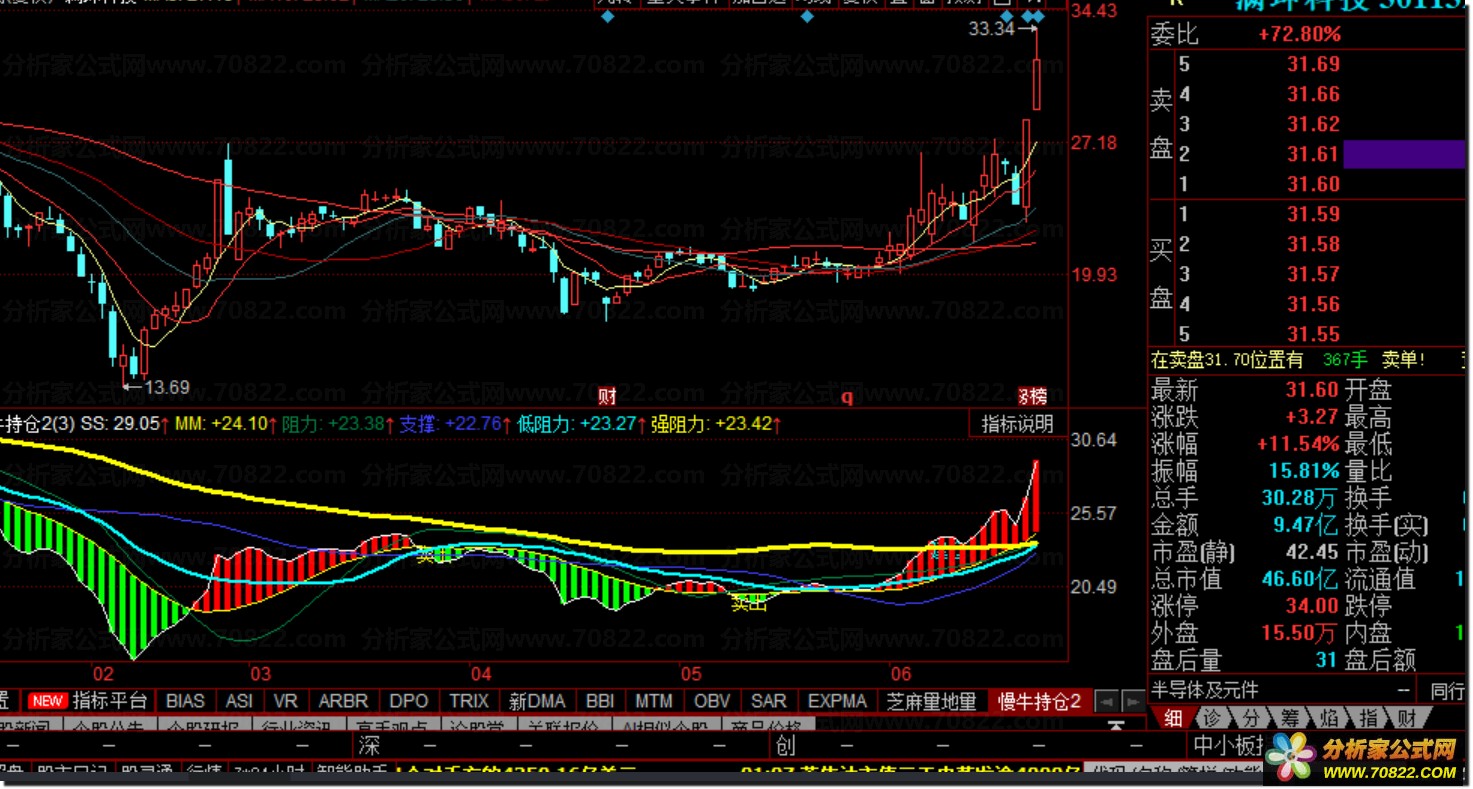Select the VR indicator tab
Viewport: 1473px width, 789px height.
tap(286, 701)
